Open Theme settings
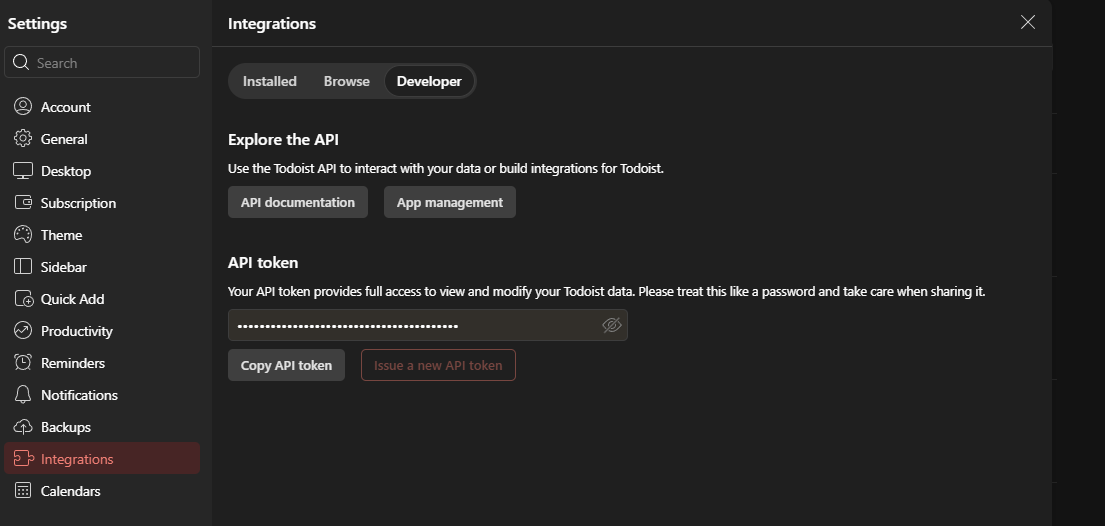 coord(102,235)
